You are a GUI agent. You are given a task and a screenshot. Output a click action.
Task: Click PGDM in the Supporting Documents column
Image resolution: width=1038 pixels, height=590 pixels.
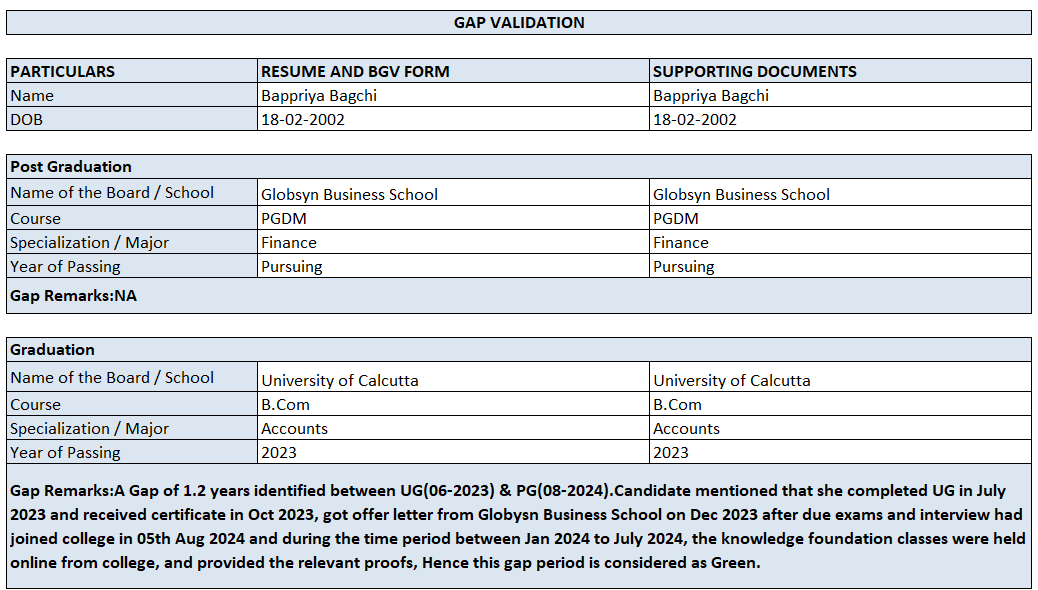coord(676,218)
